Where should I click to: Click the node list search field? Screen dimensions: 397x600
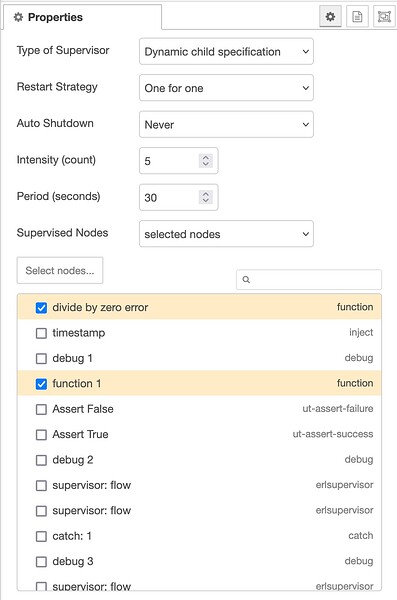[x=309, y=280]
